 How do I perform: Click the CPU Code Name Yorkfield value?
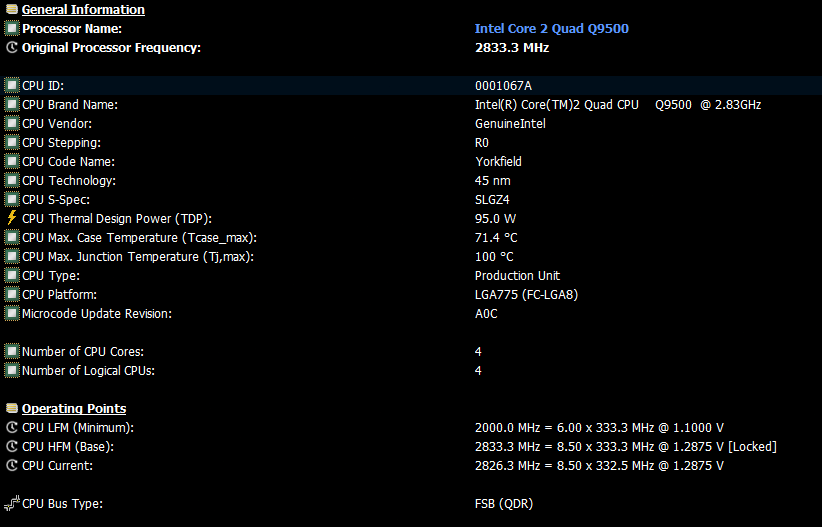[498, 162]
